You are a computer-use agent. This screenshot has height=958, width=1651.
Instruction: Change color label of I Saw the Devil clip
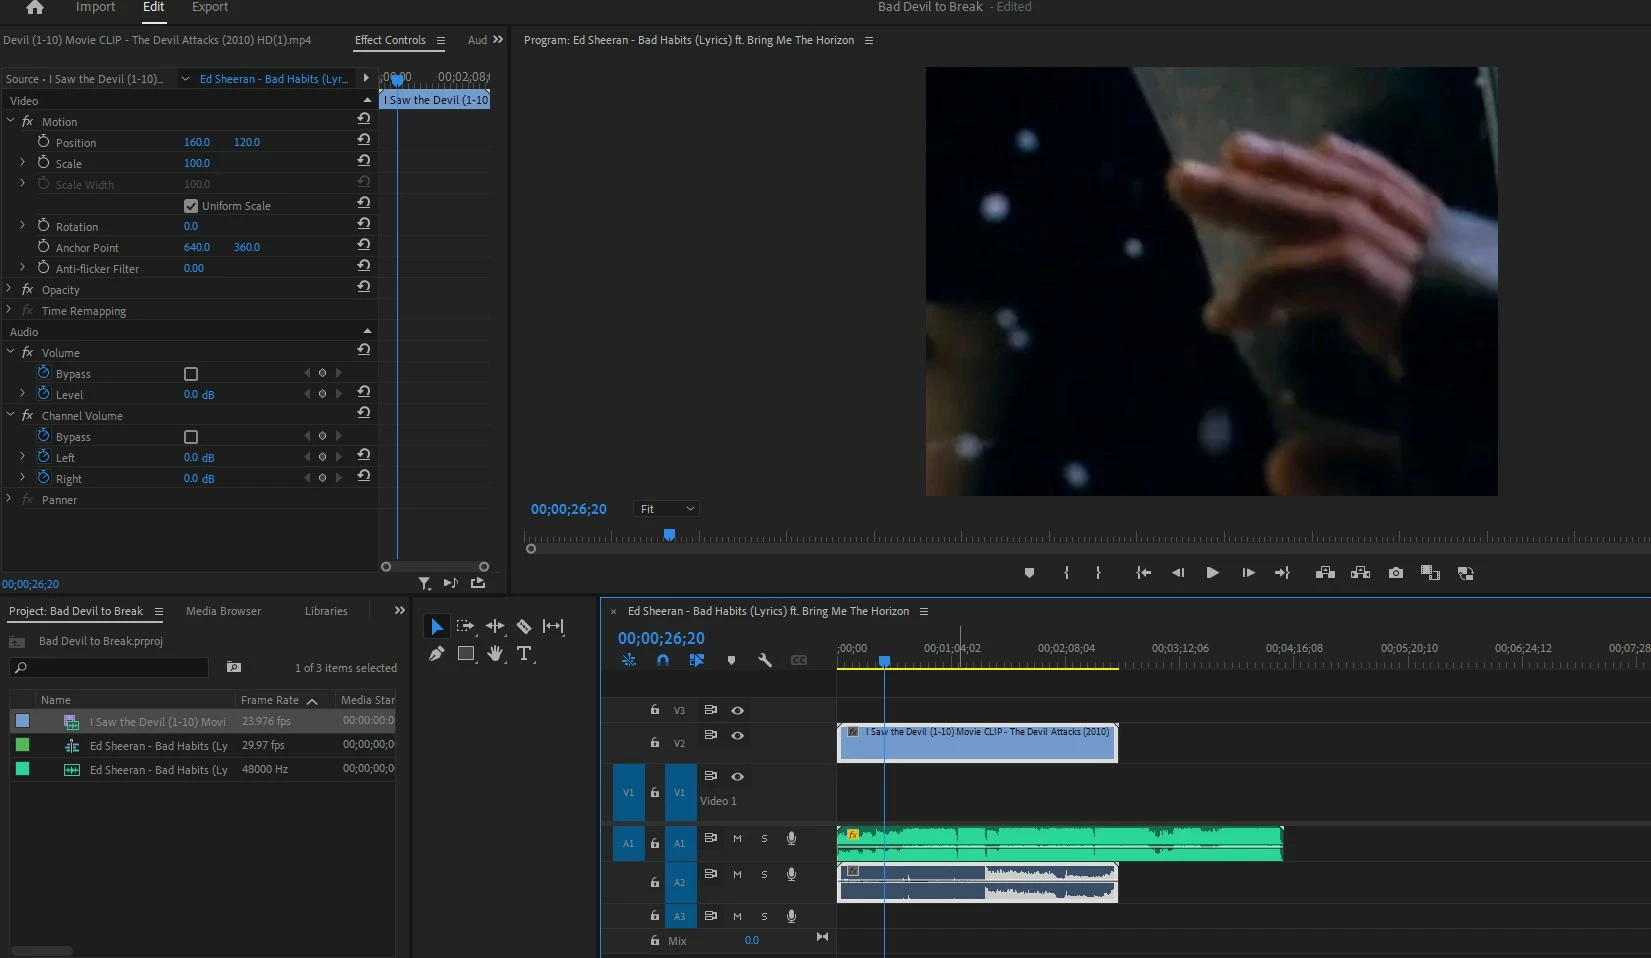[23, 721]
